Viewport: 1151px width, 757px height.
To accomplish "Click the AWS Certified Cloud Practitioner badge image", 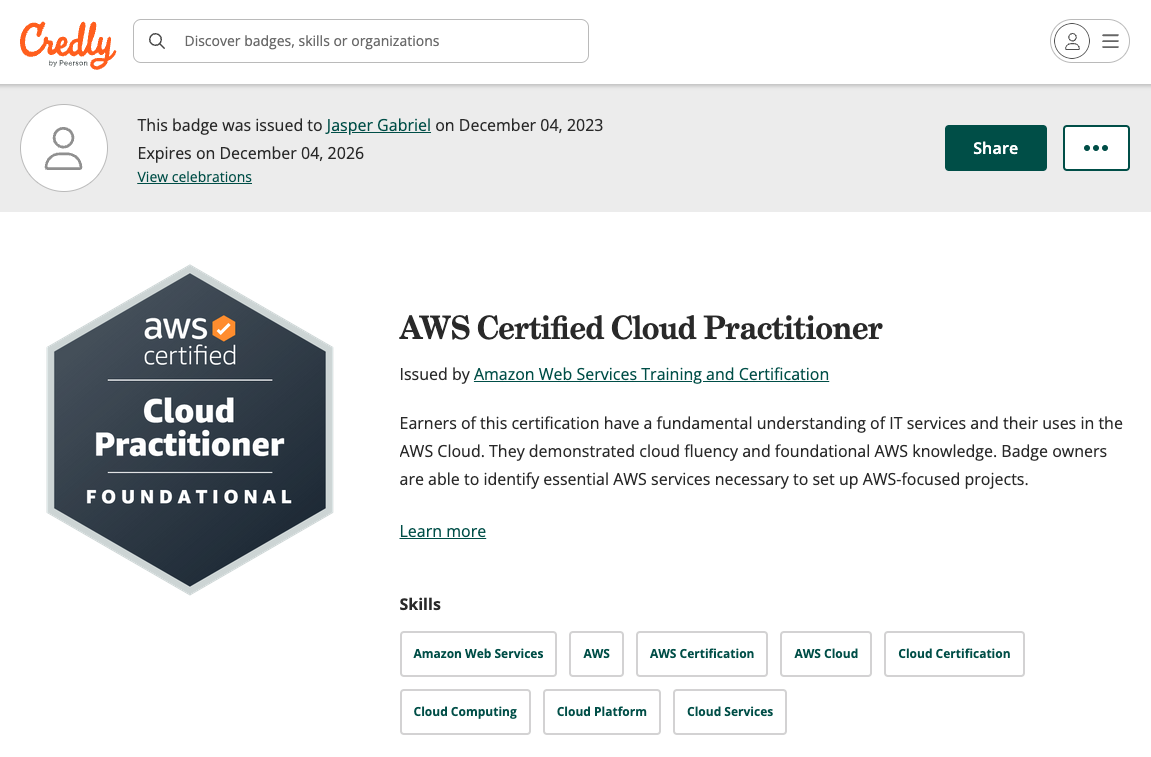I will (x=189, y=429).
